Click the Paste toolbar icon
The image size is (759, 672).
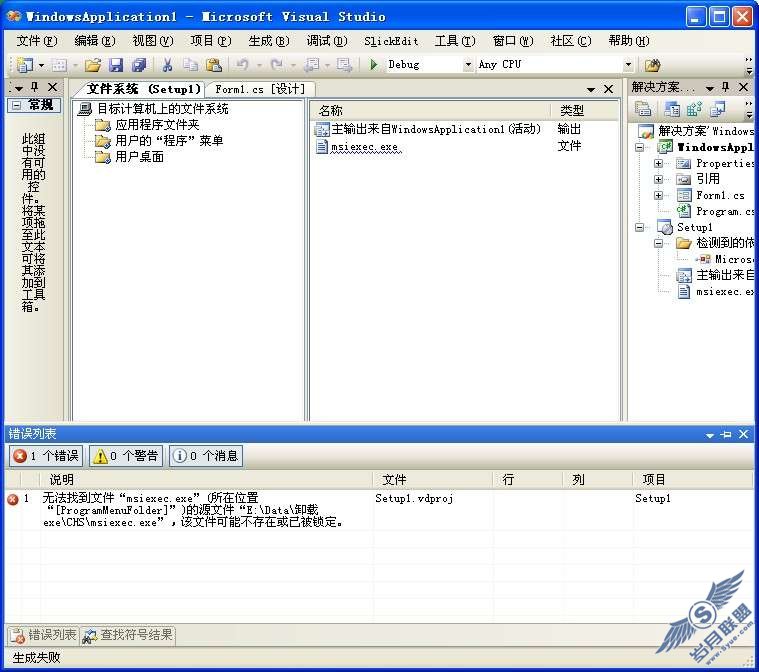coord(213,64)
